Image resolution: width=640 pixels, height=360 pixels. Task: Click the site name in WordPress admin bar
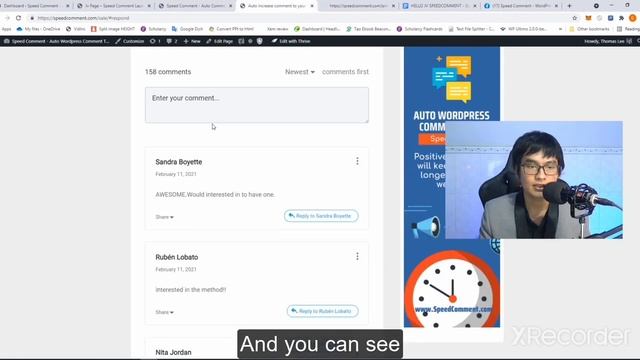click(x=56, y=41)
